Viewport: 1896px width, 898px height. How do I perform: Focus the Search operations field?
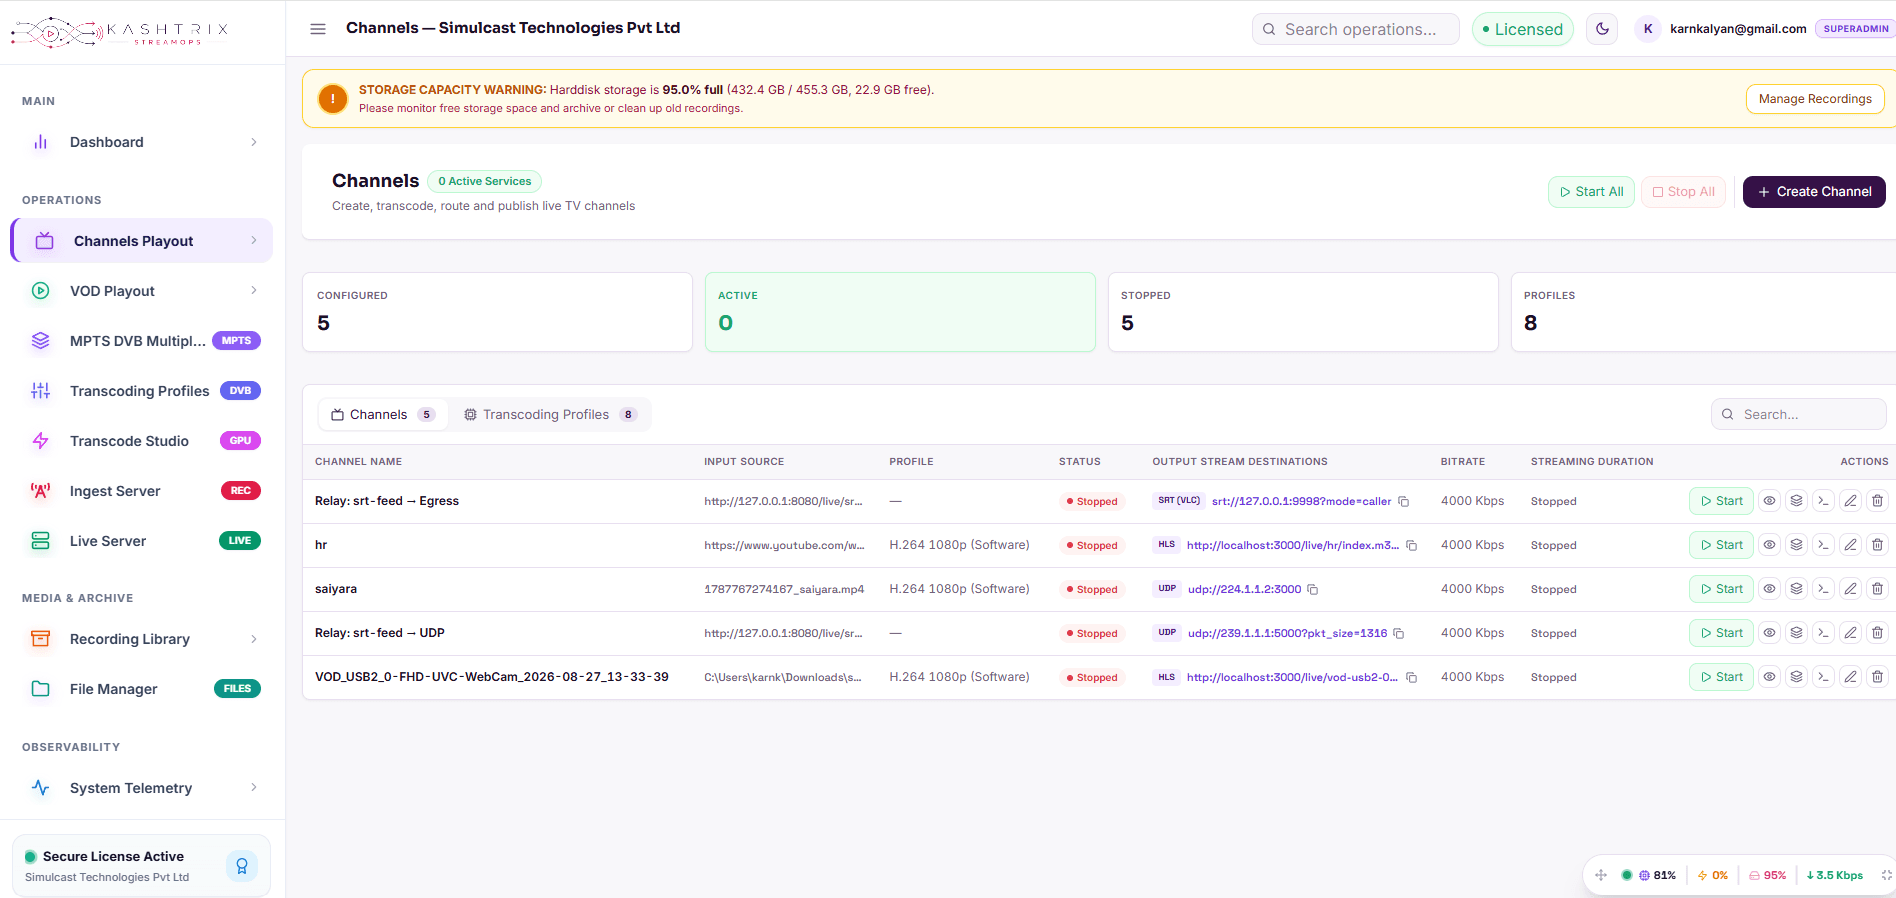coord(1355,29)
